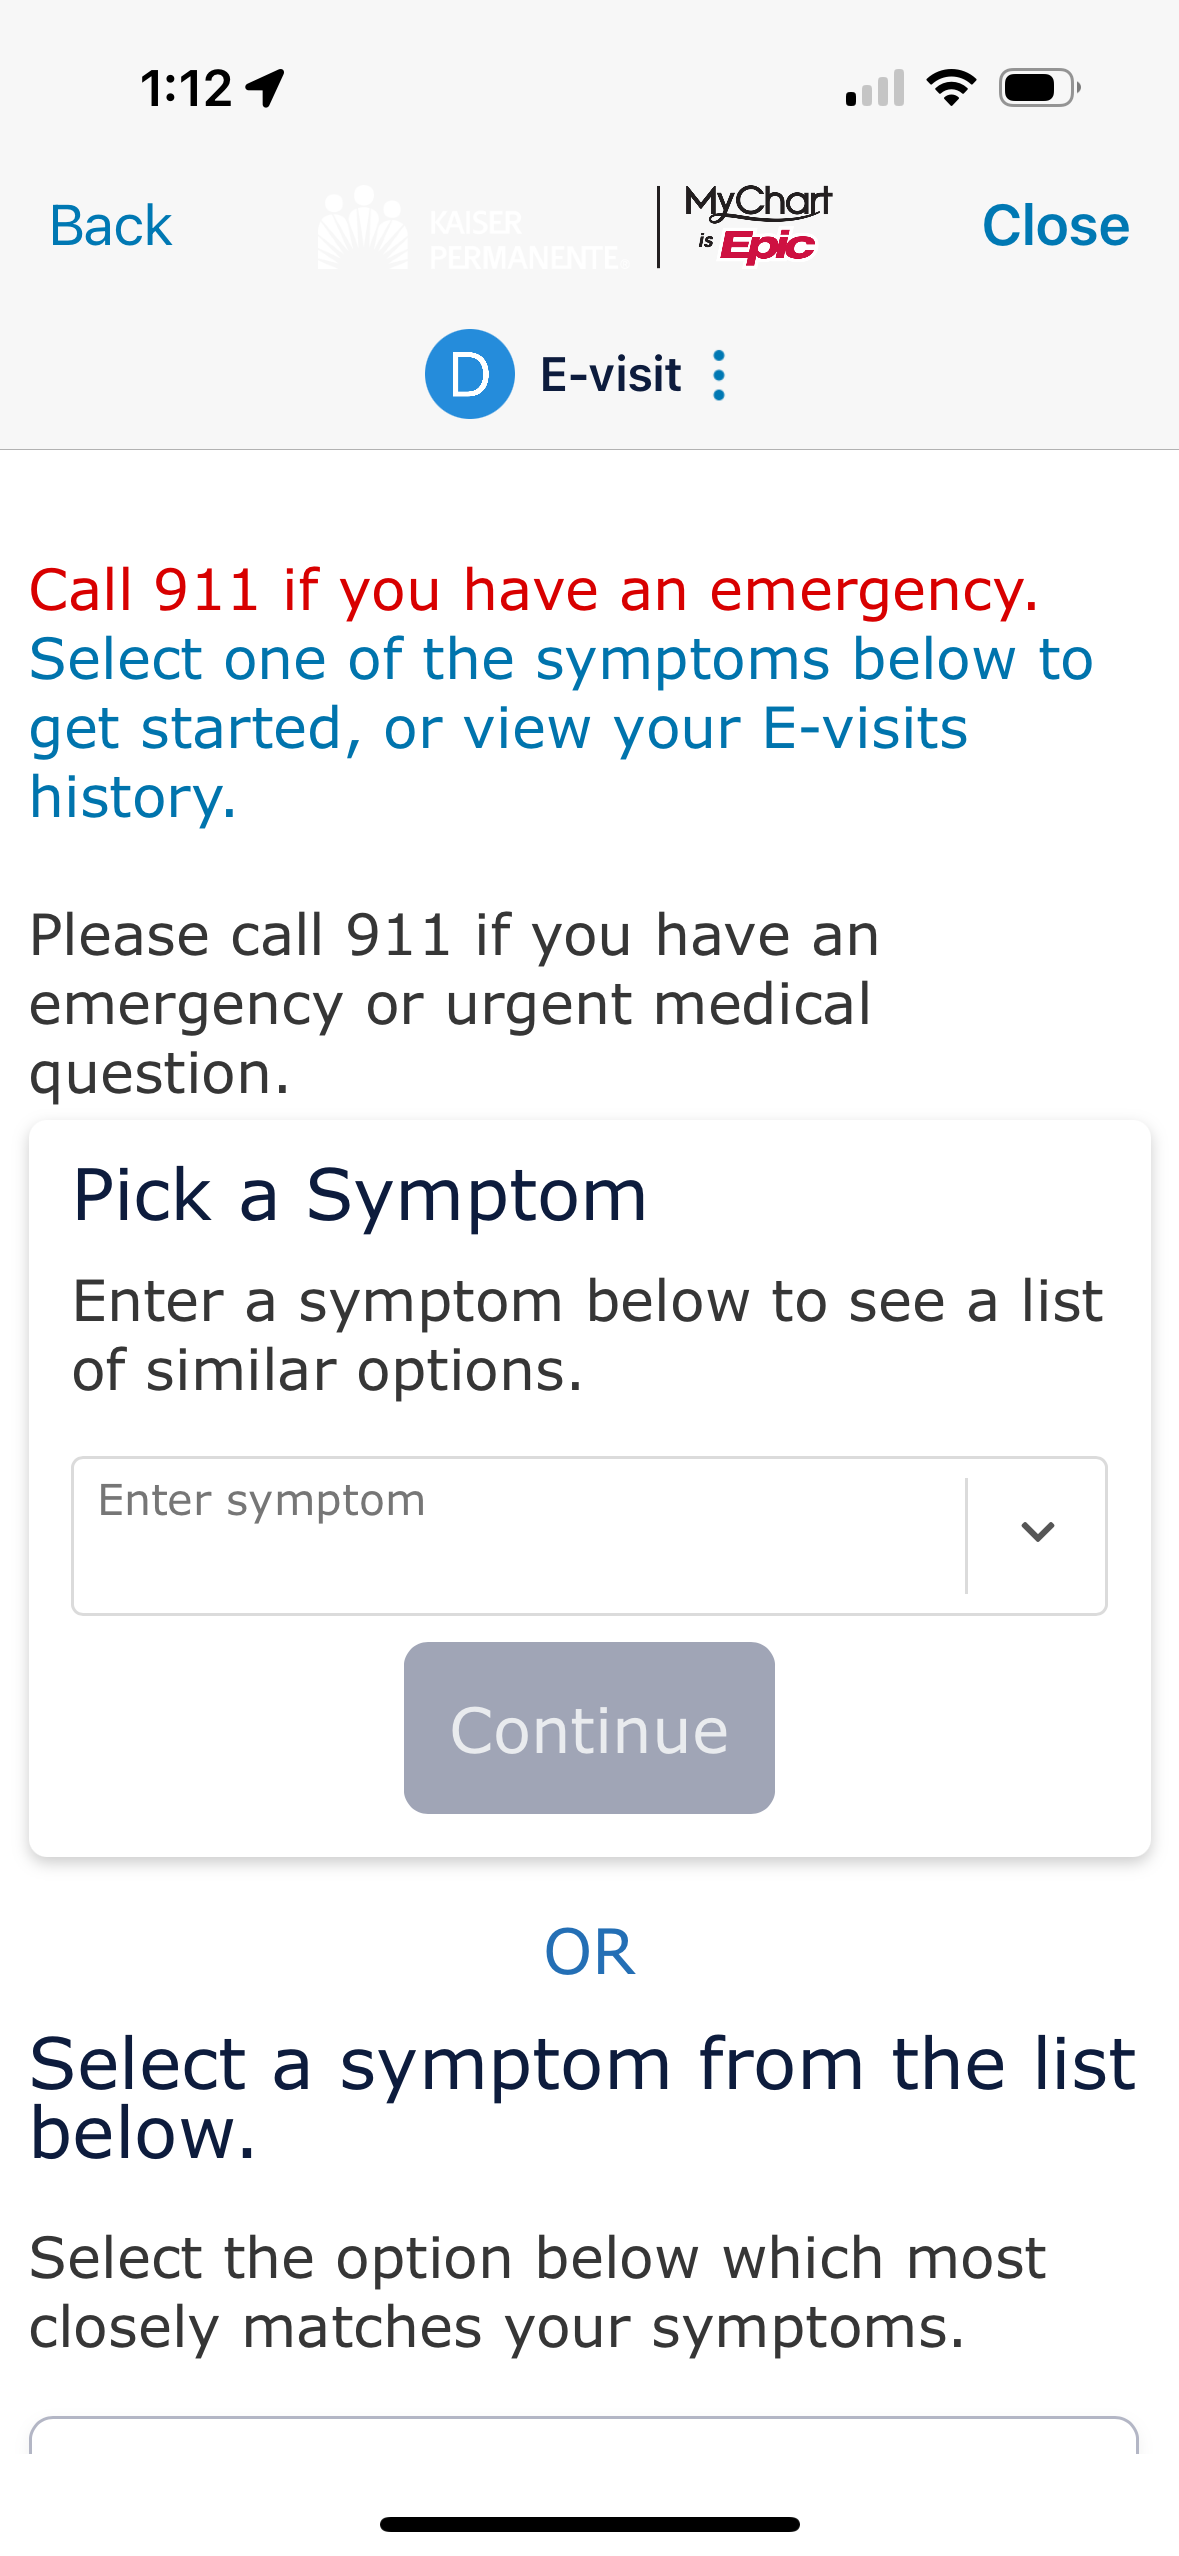Tap the MyChart by Epic logo
Image resolution: width=1179 pixels, height=2556 pixels.
point(760,225)
